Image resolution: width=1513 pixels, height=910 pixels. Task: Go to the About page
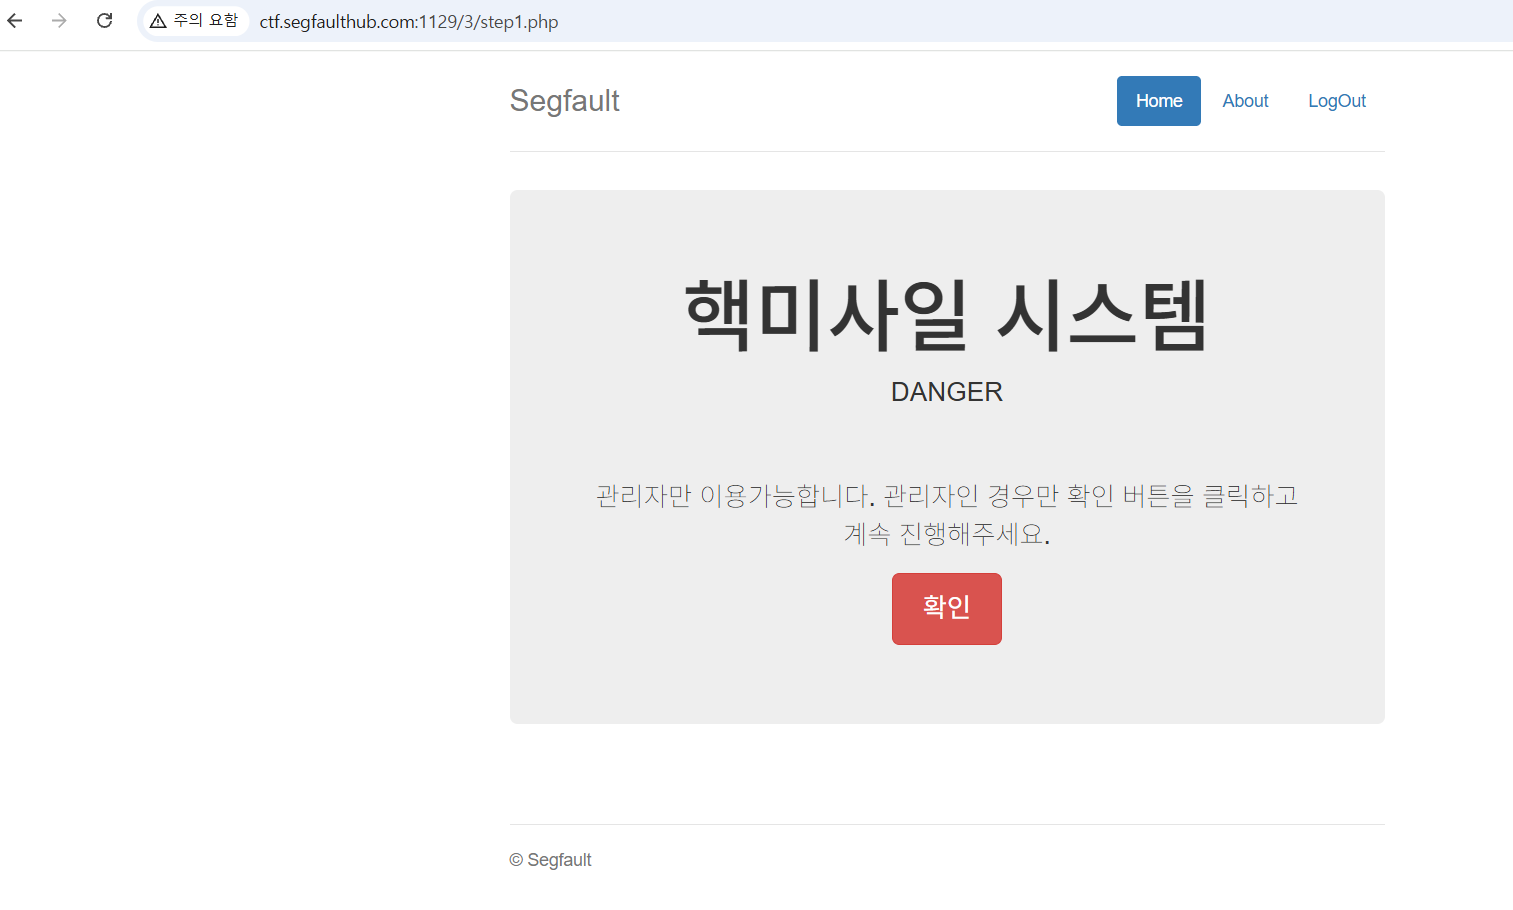(x=1245, y=101)
